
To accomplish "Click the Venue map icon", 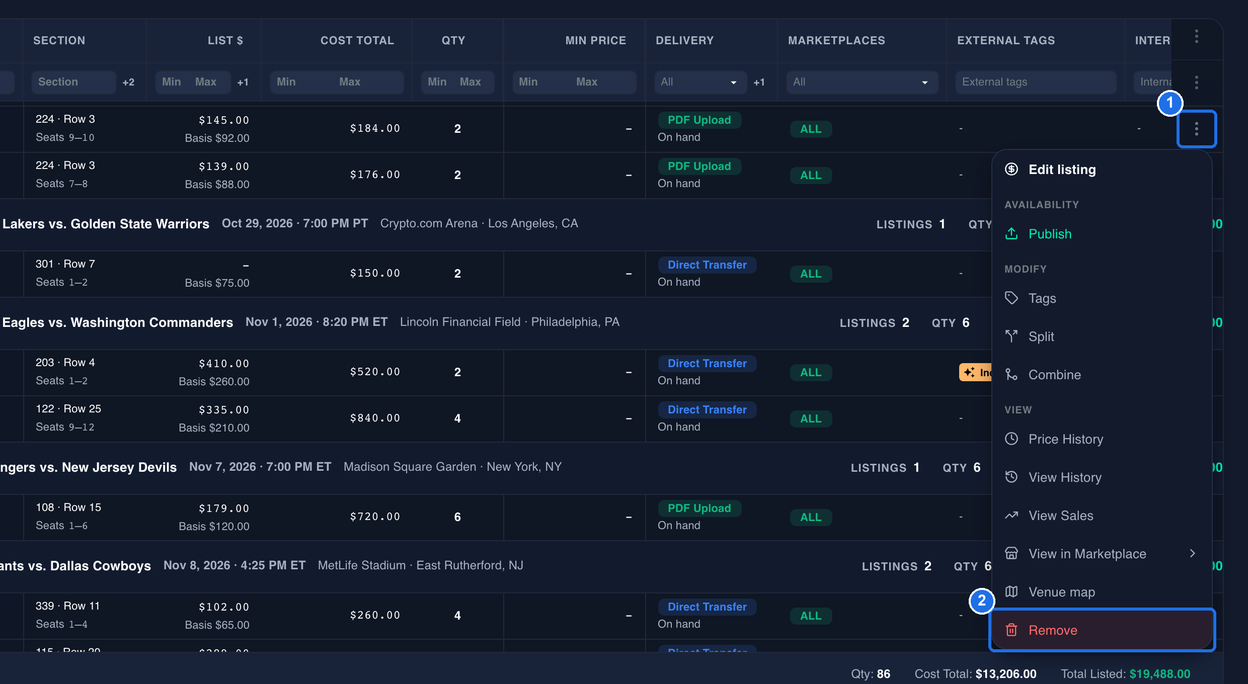I will pos(1011,592).
